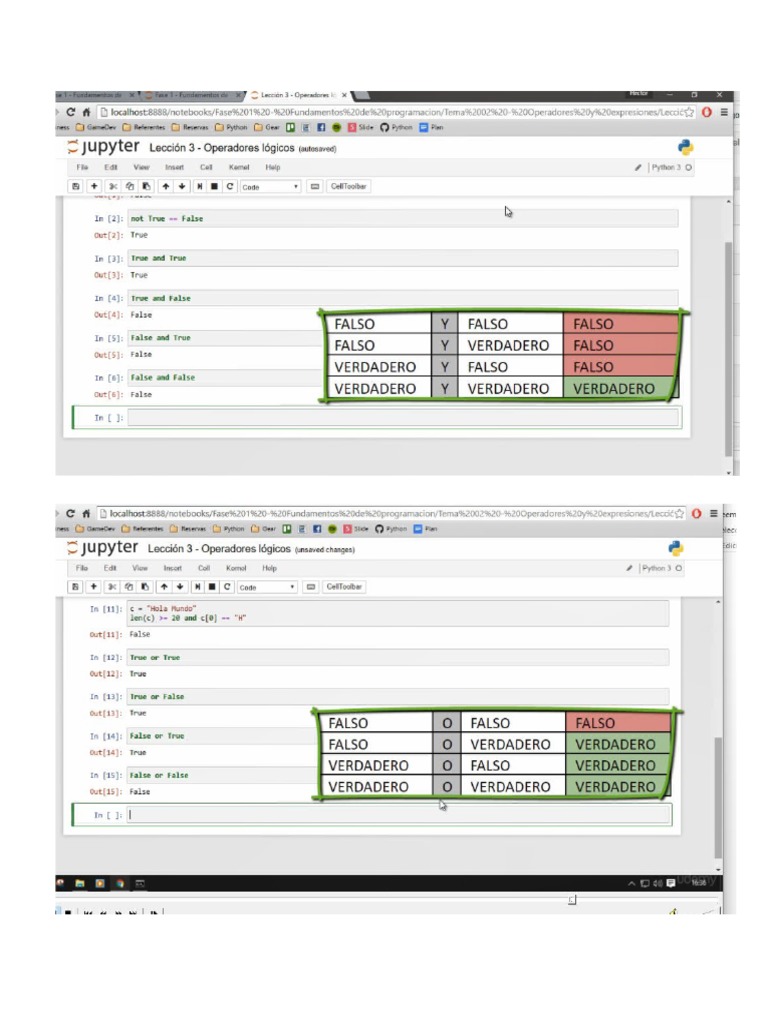Open Edit menu in top notebook

click(x=111, y=167)
